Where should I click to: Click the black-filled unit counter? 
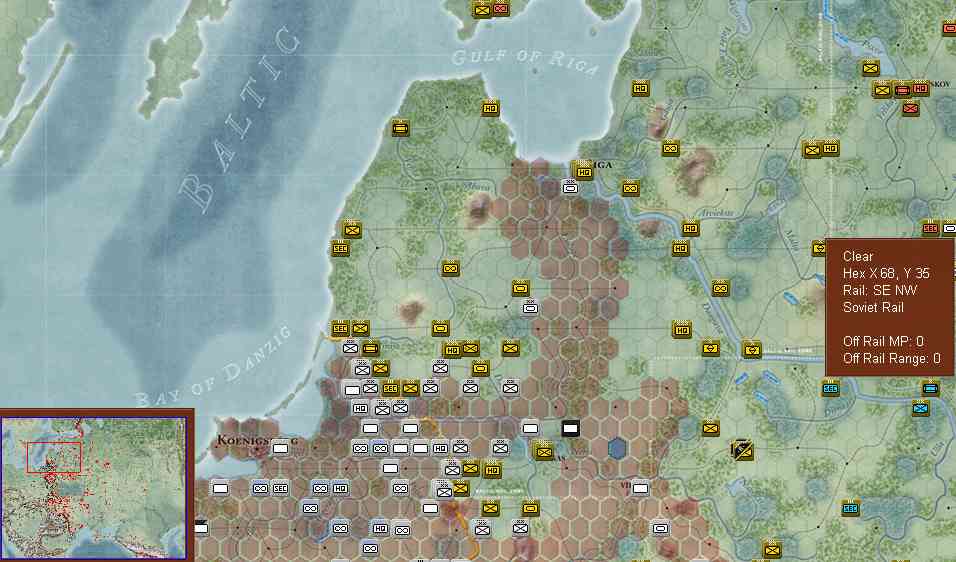(570, 429)
